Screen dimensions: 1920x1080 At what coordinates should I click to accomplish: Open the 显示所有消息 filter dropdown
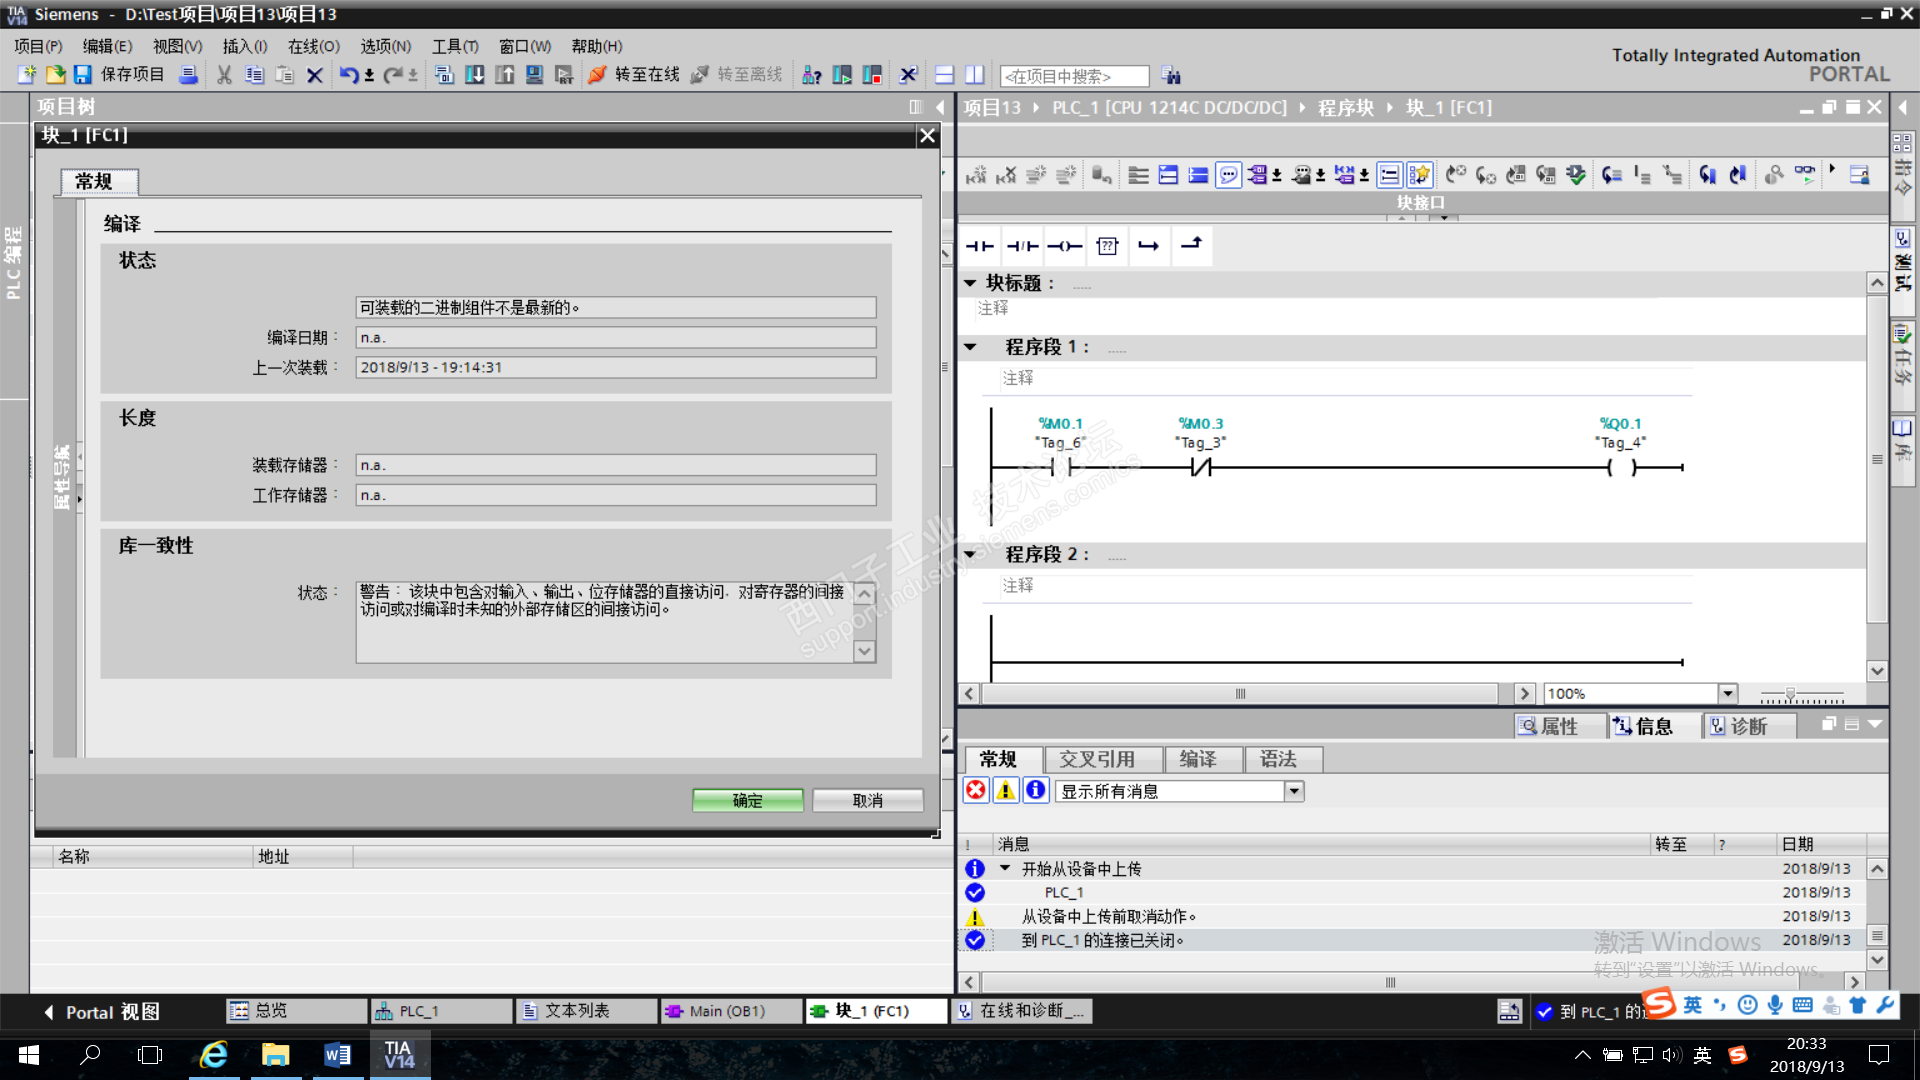(1294, 791)
